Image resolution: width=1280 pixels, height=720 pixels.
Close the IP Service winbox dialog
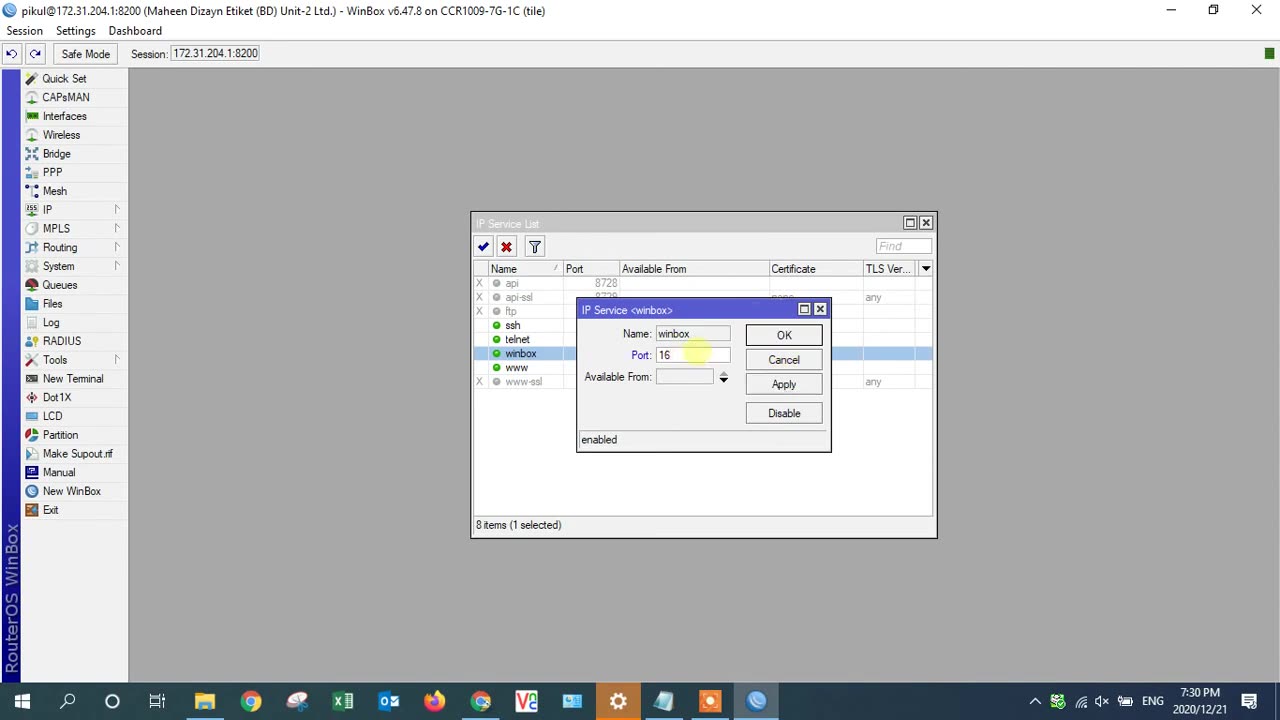tap(820, 309)
